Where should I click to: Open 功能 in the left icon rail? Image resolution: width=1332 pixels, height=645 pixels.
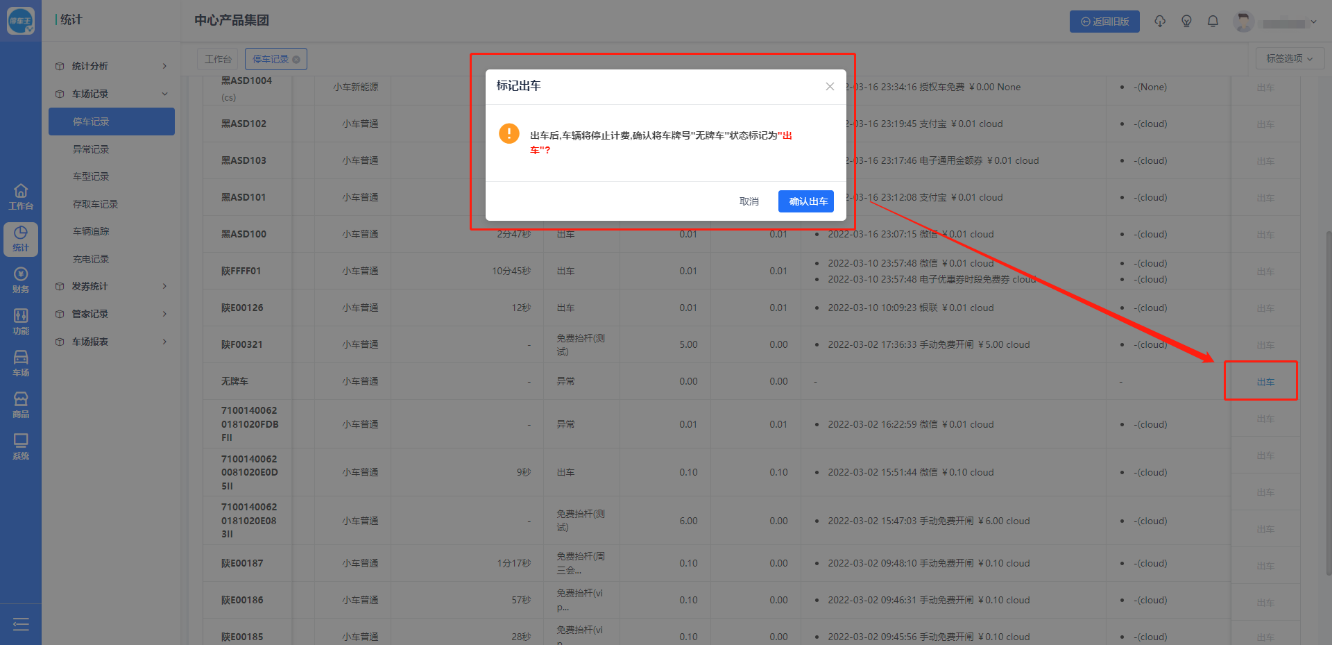click(x=21, y=321)
